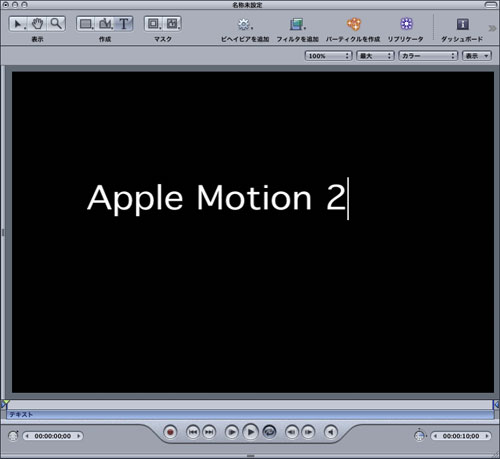Decrement project duration with left arrow

click(435, 436)
